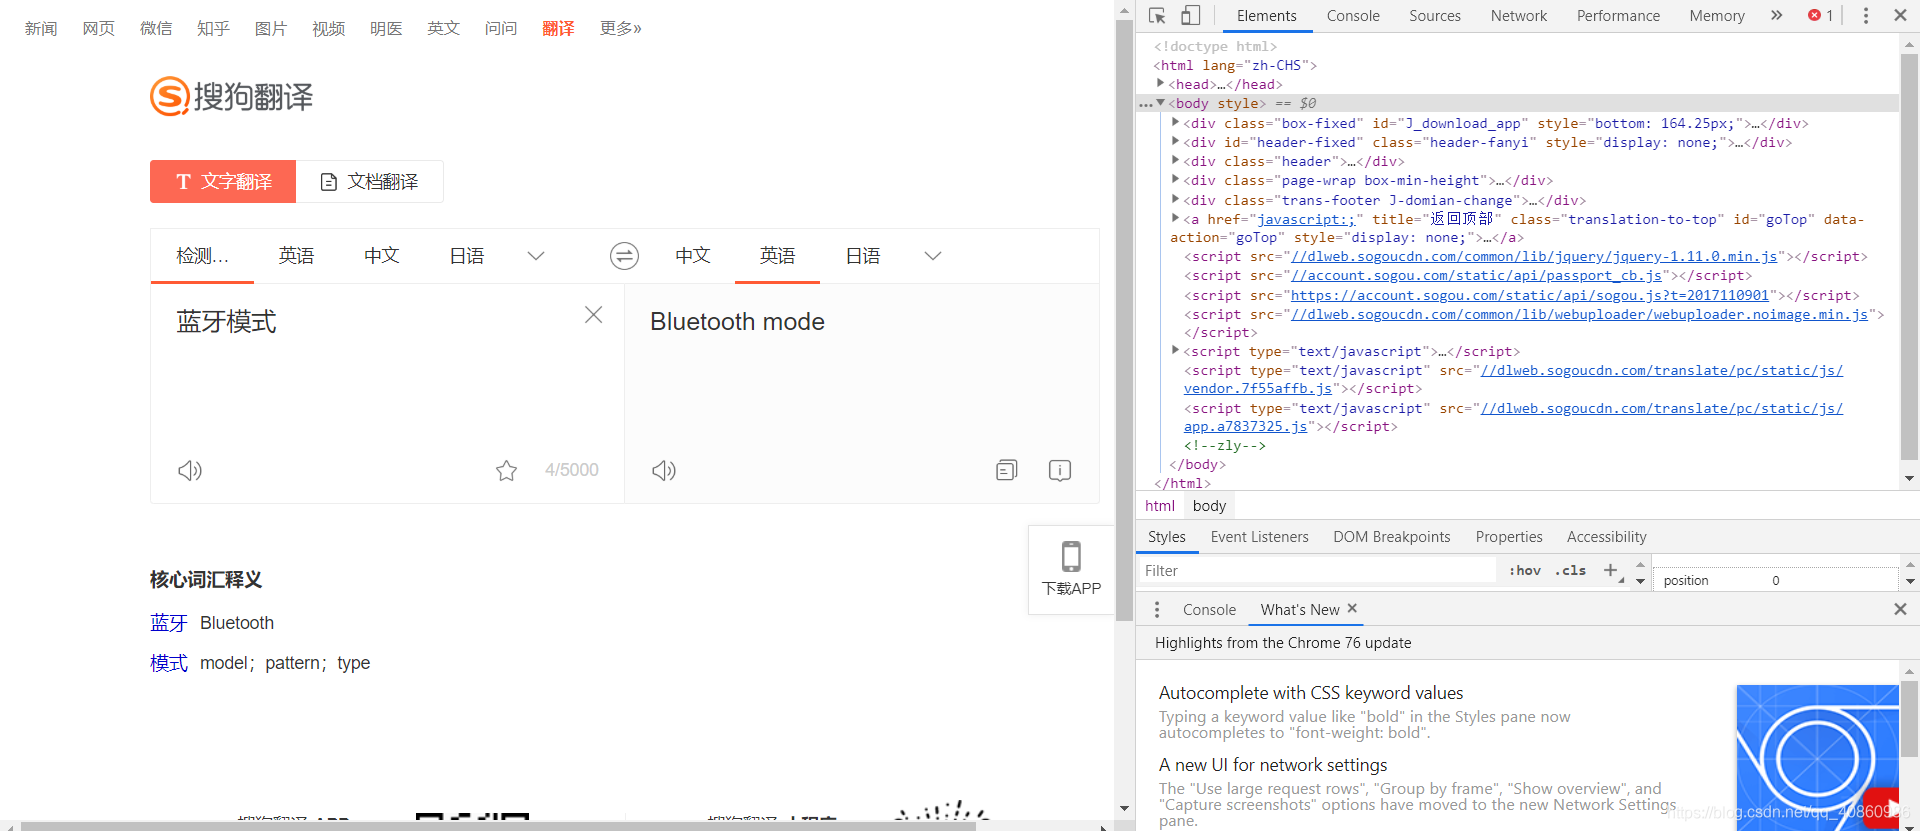This screenshot has height=831, width=1920.
Task: Open the Network tab
Action: point(1518,16)
